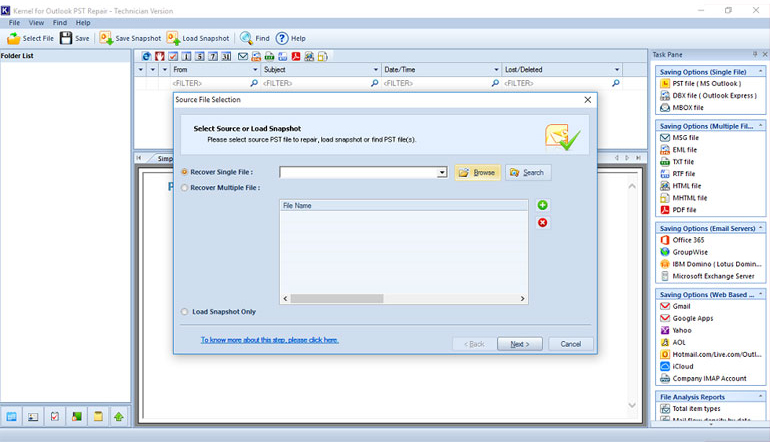The height and width of the screenshot is (442, 770).
Task: Click the file list scroll right arrow
Action: point(522,299)
